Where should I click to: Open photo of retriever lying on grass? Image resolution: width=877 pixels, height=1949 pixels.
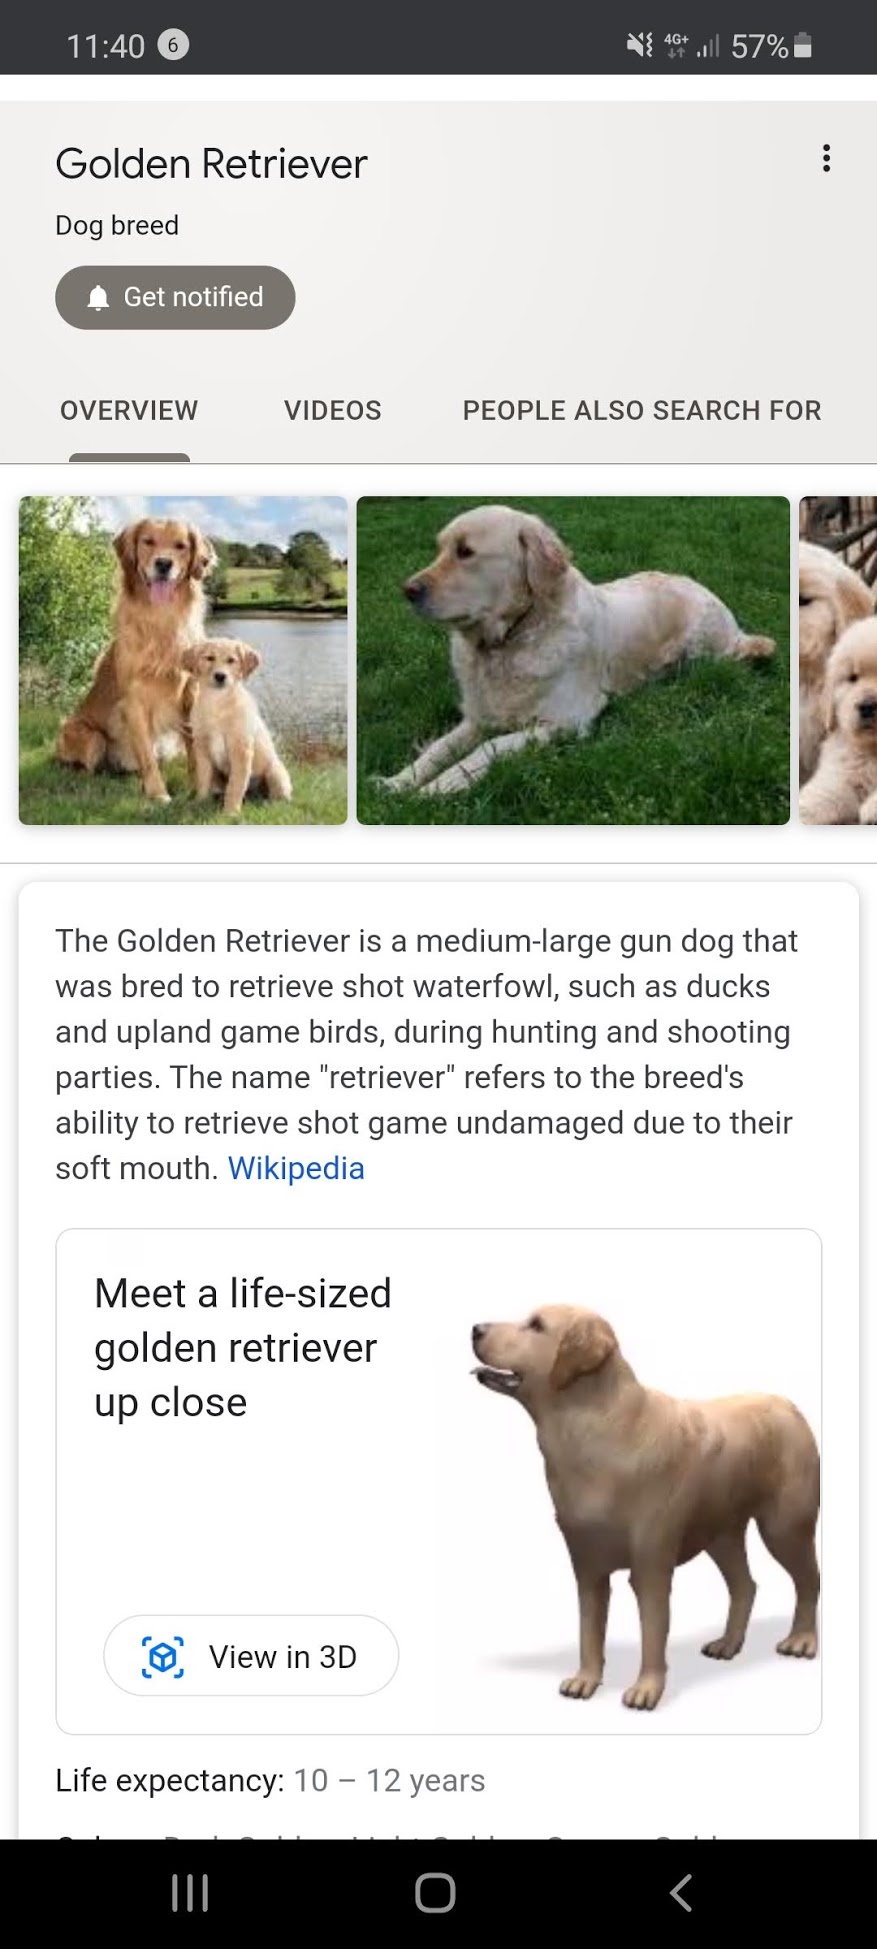[x=573, y=661]
